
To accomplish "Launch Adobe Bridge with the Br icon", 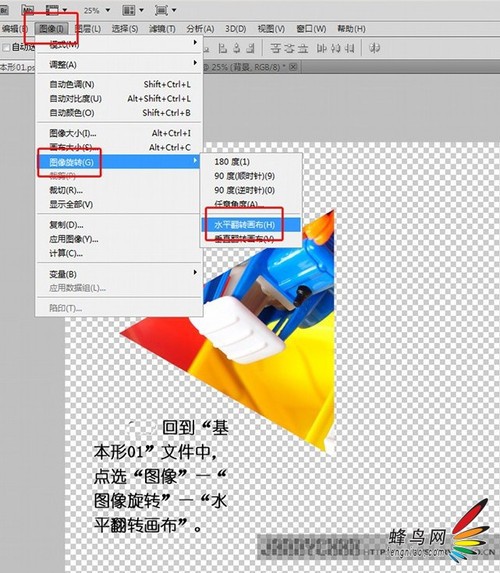I will click(4, 10).
